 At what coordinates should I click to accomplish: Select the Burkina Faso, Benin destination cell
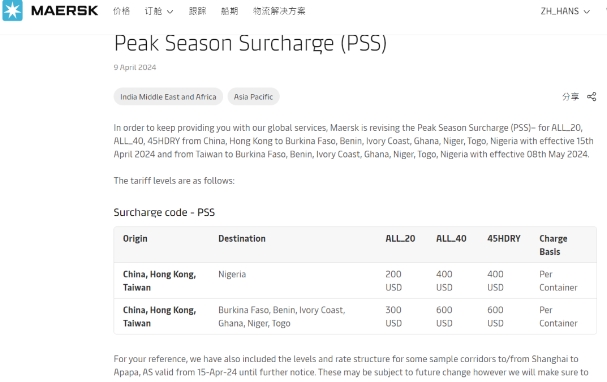click(281, 317)
